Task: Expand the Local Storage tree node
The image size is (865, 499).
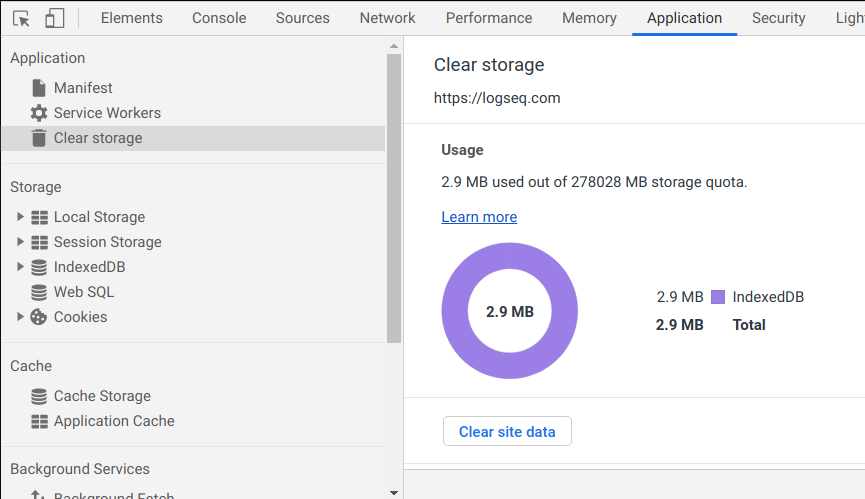Action: tap(20, 217)
